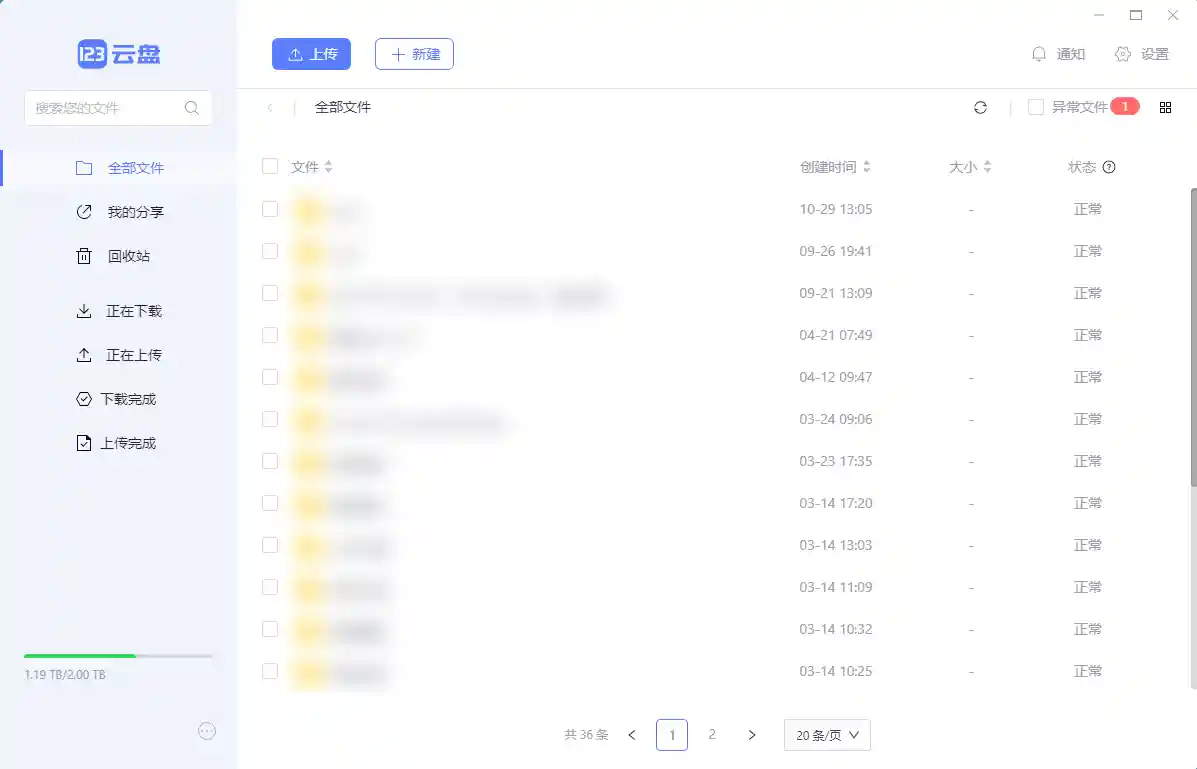The height and width of the screenshot is (769, 1197).
Task: Select page 2 in pagination
Action: click(x=712, y=735)
